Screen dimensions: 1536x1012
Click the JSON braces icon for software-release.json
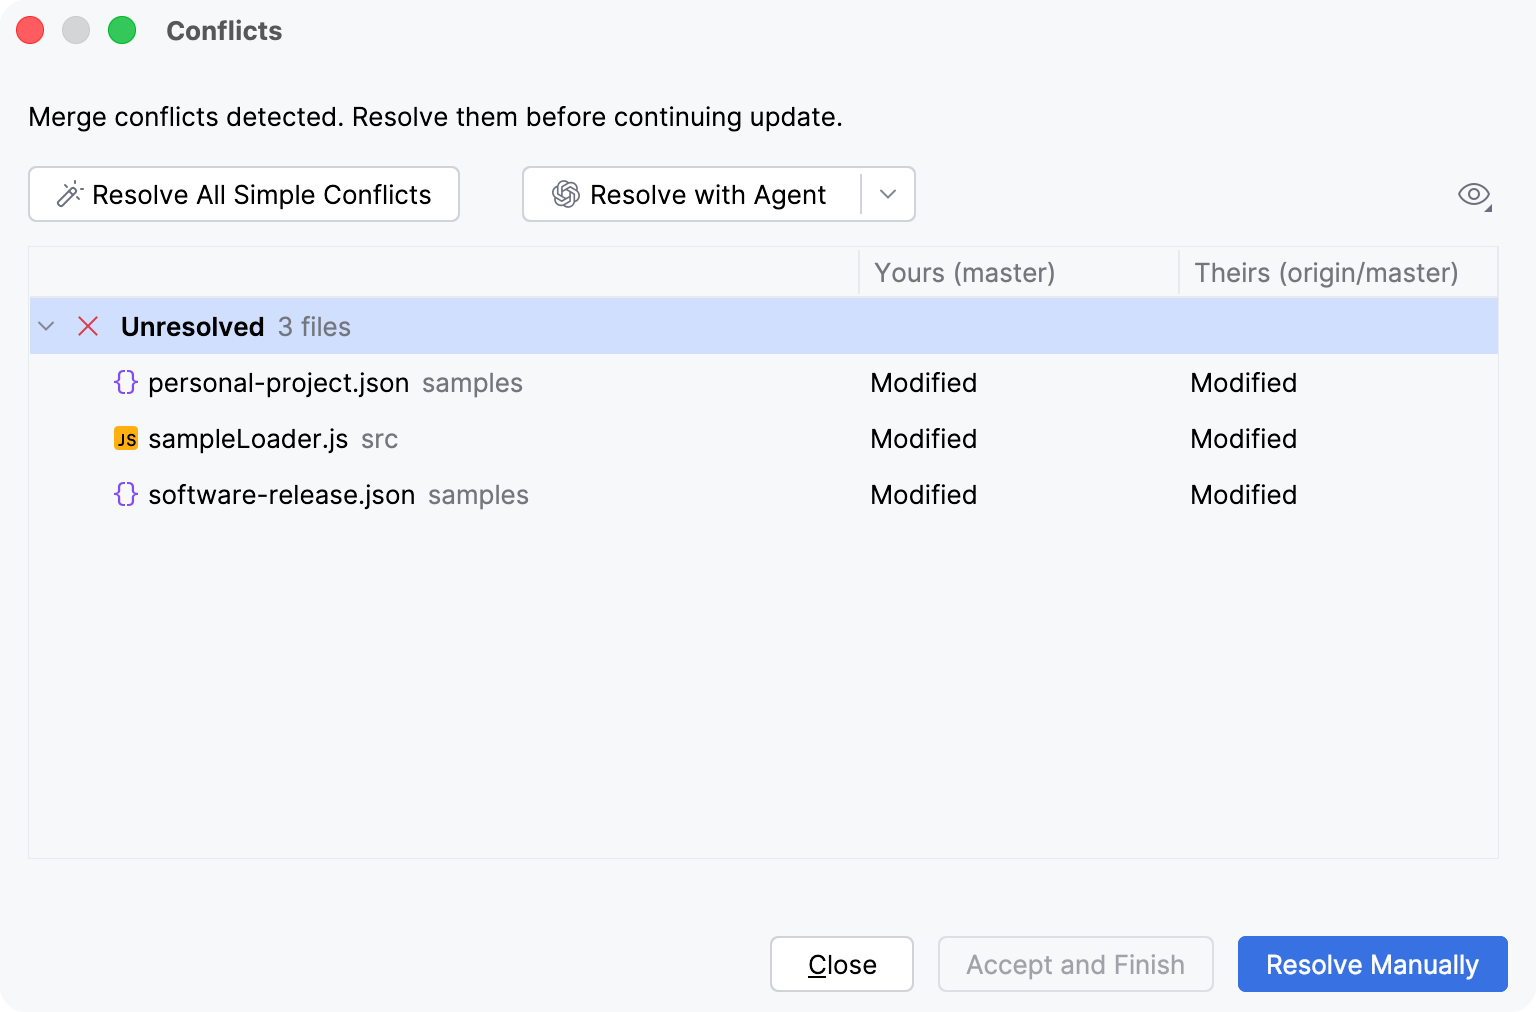pos(126,494)
